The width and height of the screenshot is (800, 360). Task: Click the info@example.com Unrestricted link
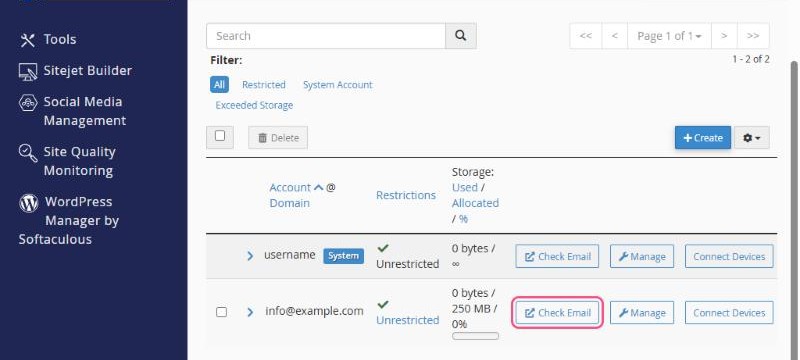[408, 320]
